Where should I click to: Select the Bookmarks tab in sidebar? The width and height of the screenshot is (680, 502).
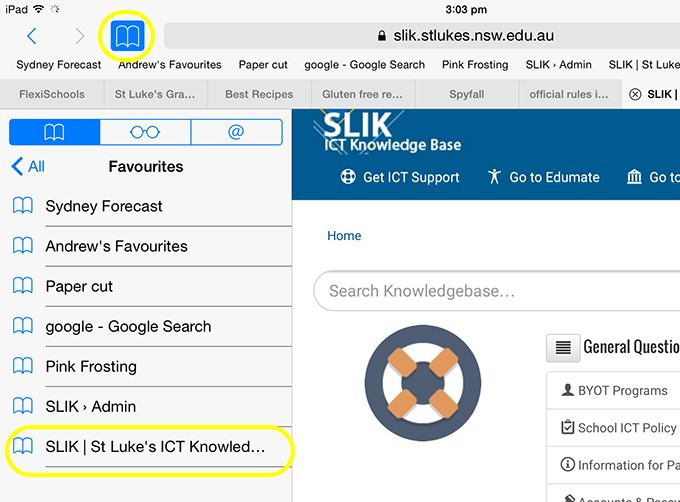click(54, 132)
